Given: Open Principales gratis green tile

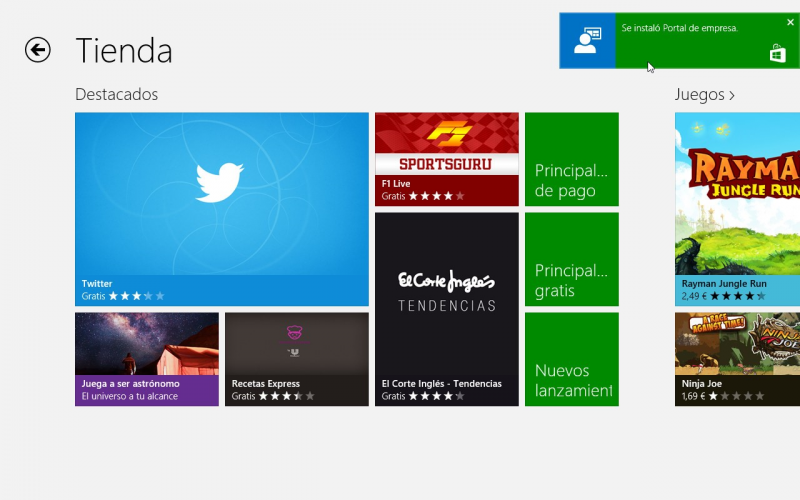Looking at the screenshot, I should coord(571,259).
